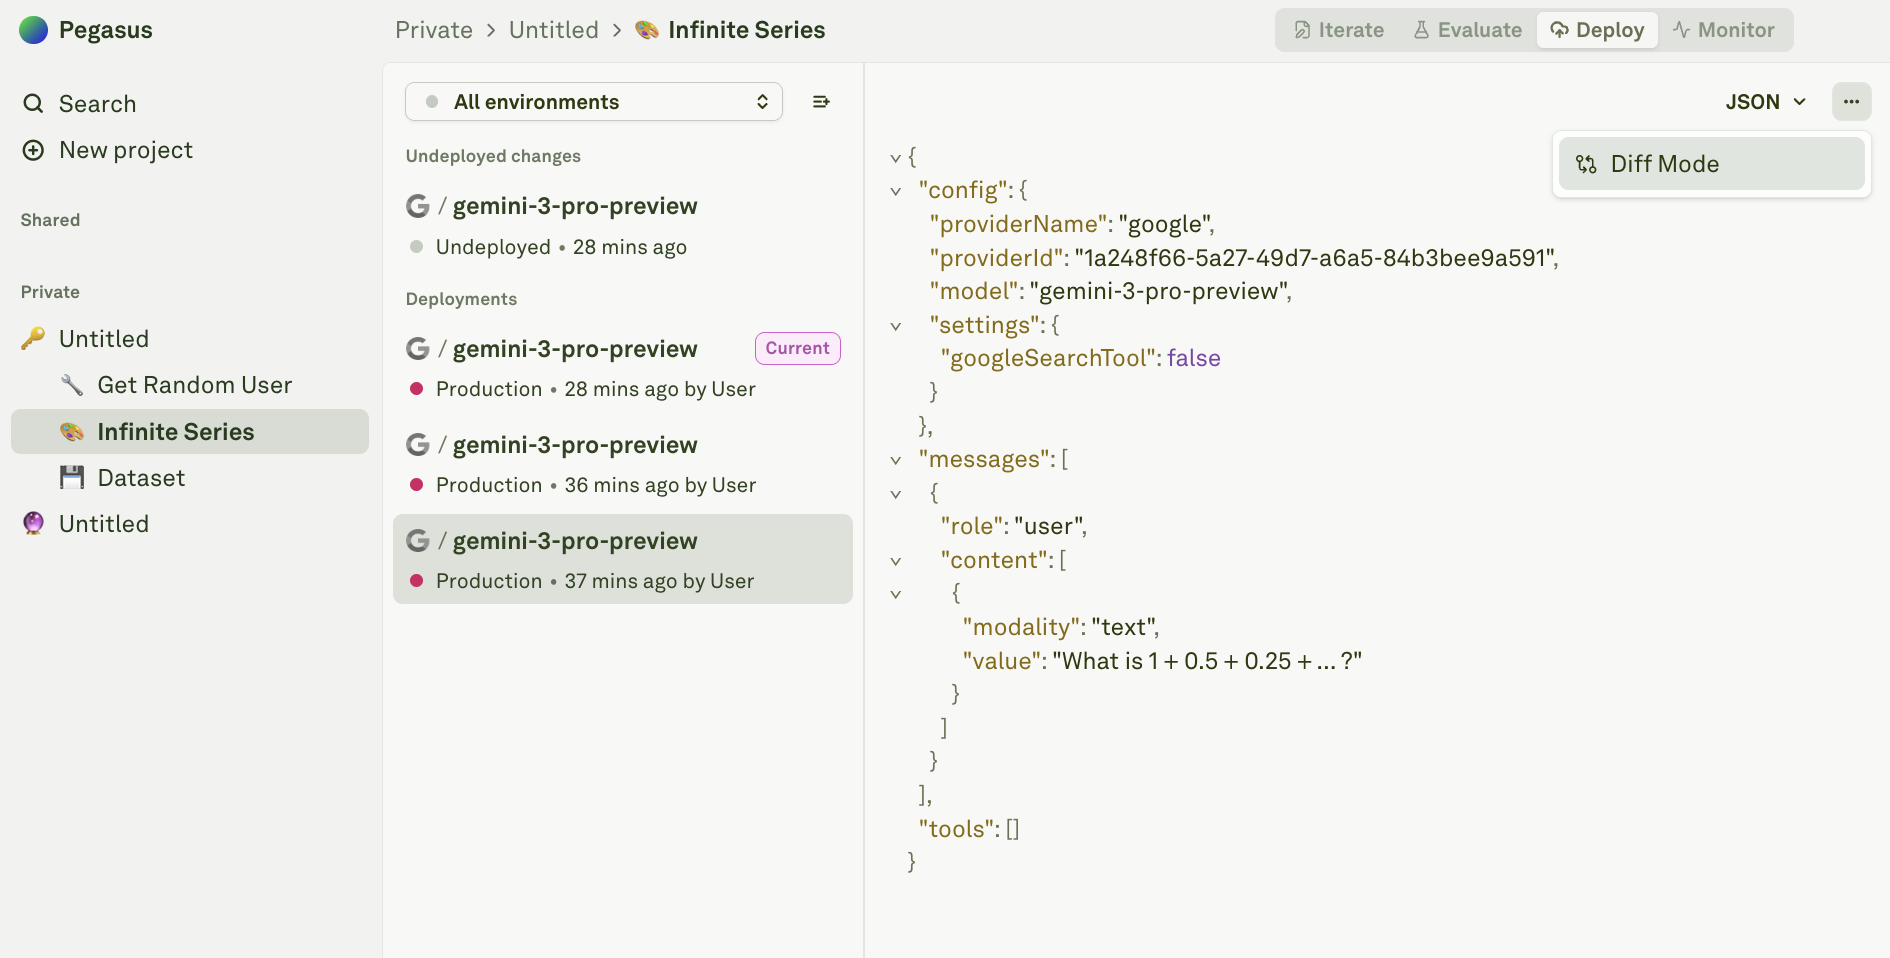Collapse the content item object above "modality"

coord(896,594)
